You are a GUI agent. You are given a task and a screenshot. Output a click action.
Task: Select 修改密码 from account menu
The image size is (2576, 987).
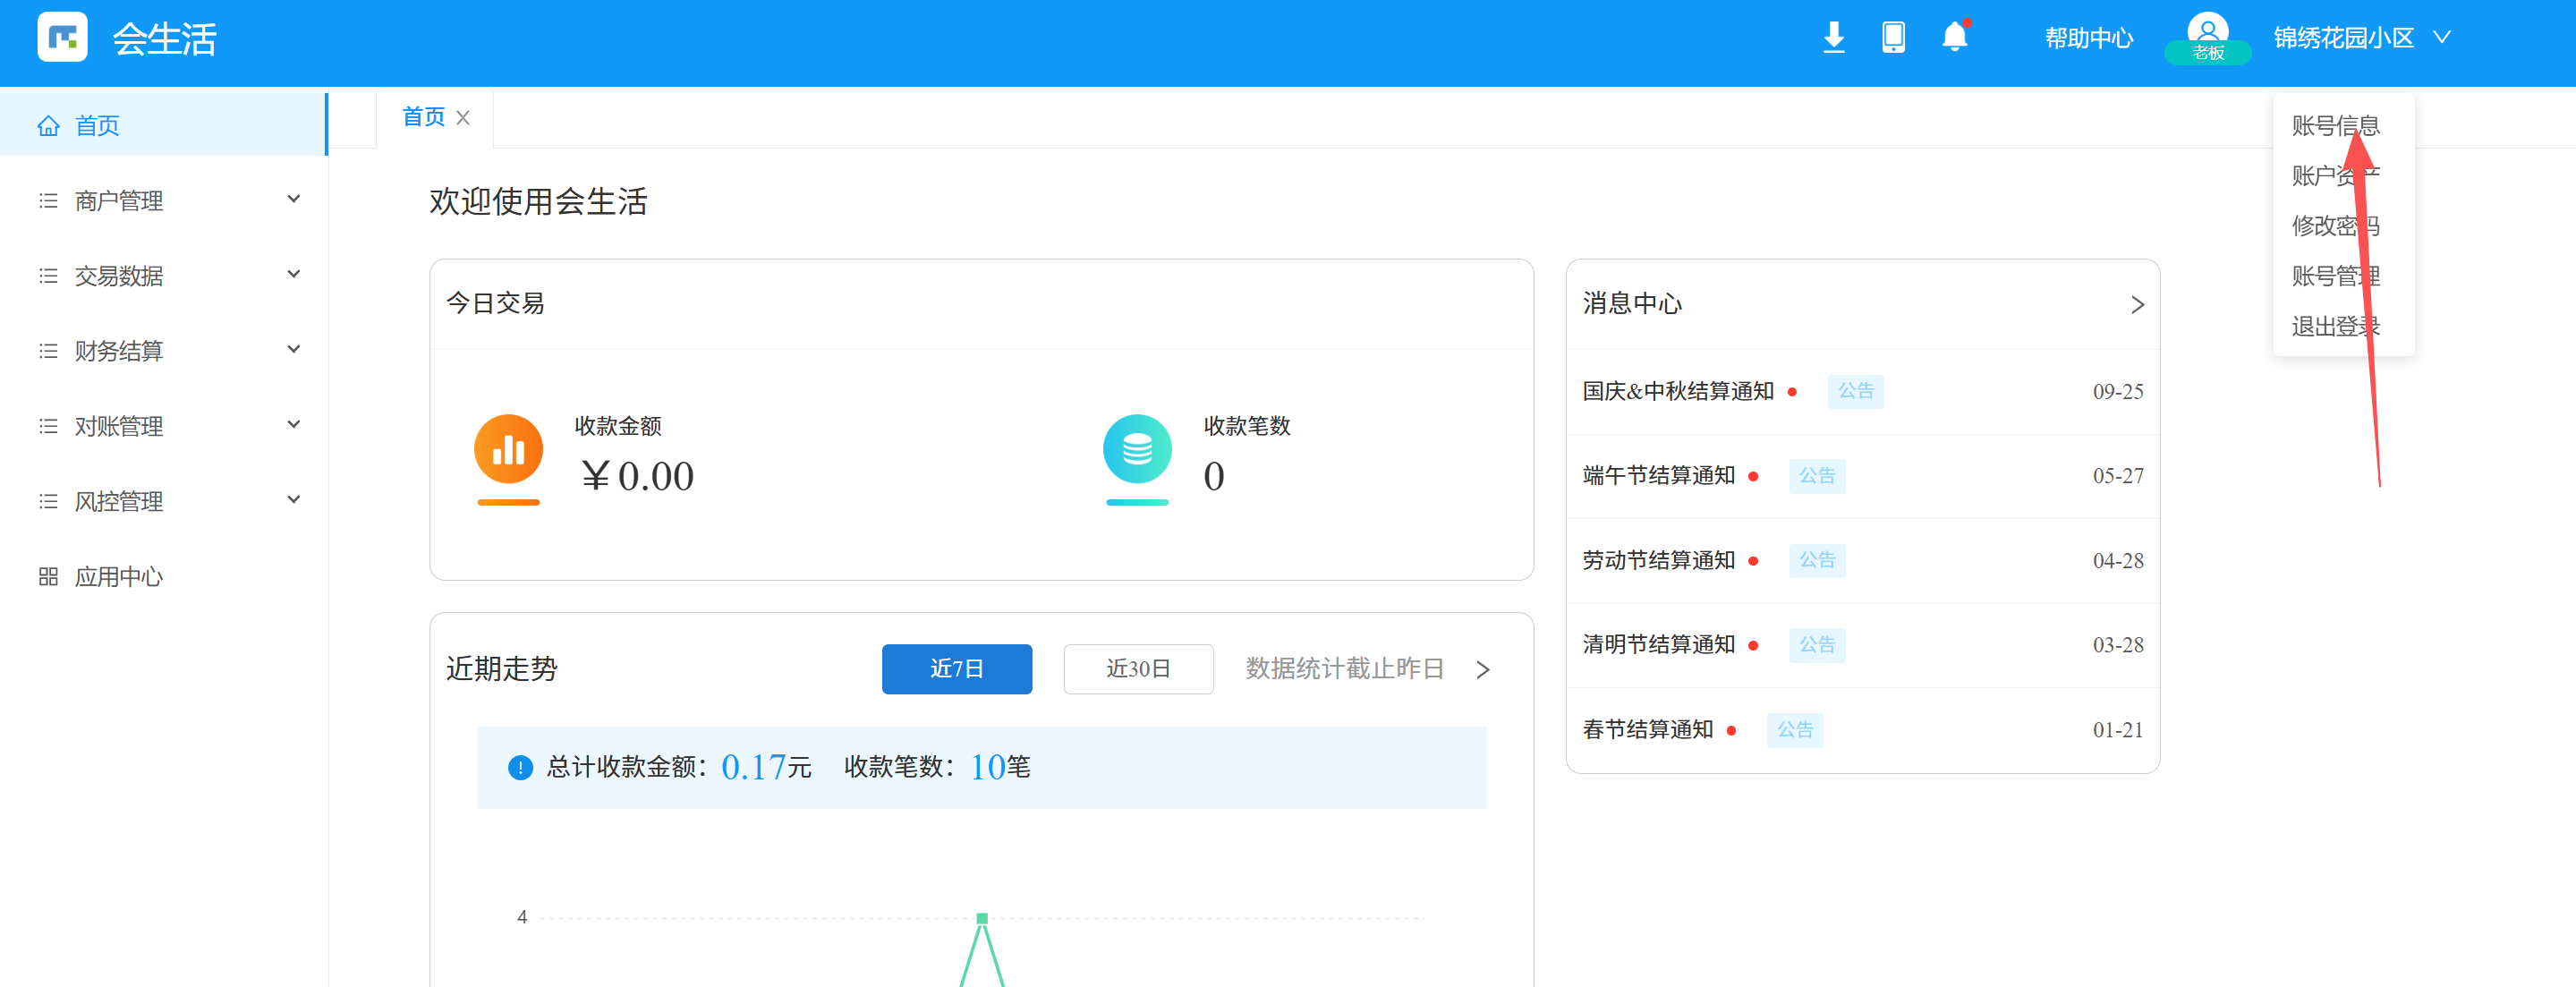pos(2335,225)
